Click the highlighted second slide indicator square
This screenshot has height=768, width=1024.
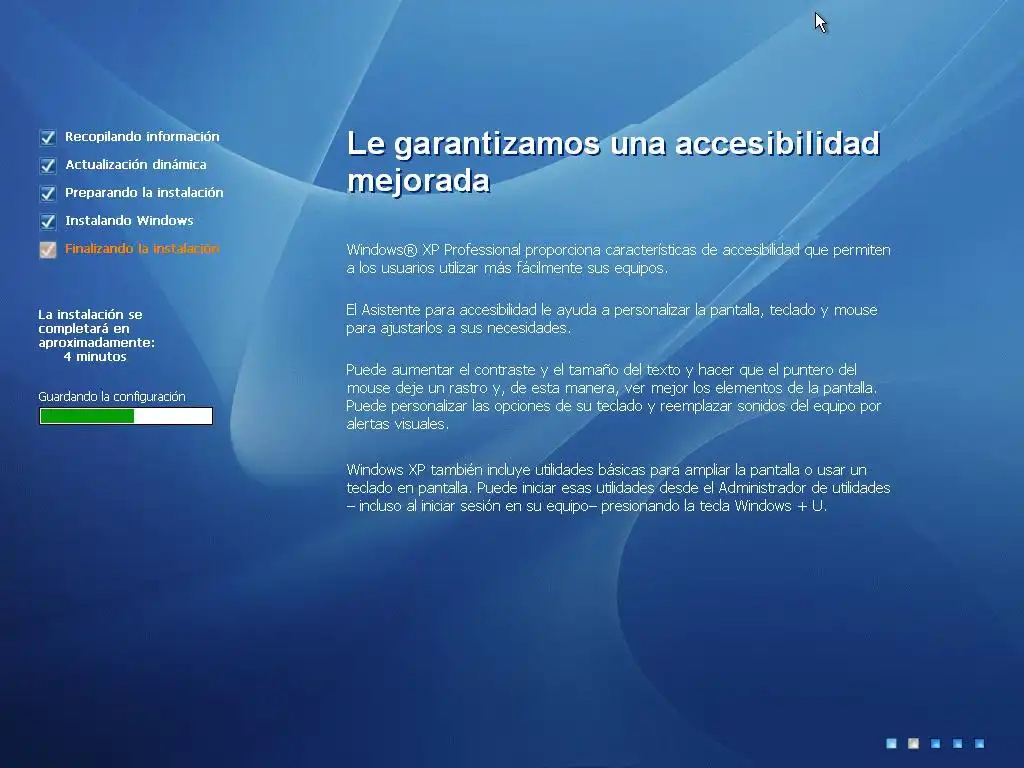(x=914, y=743)
